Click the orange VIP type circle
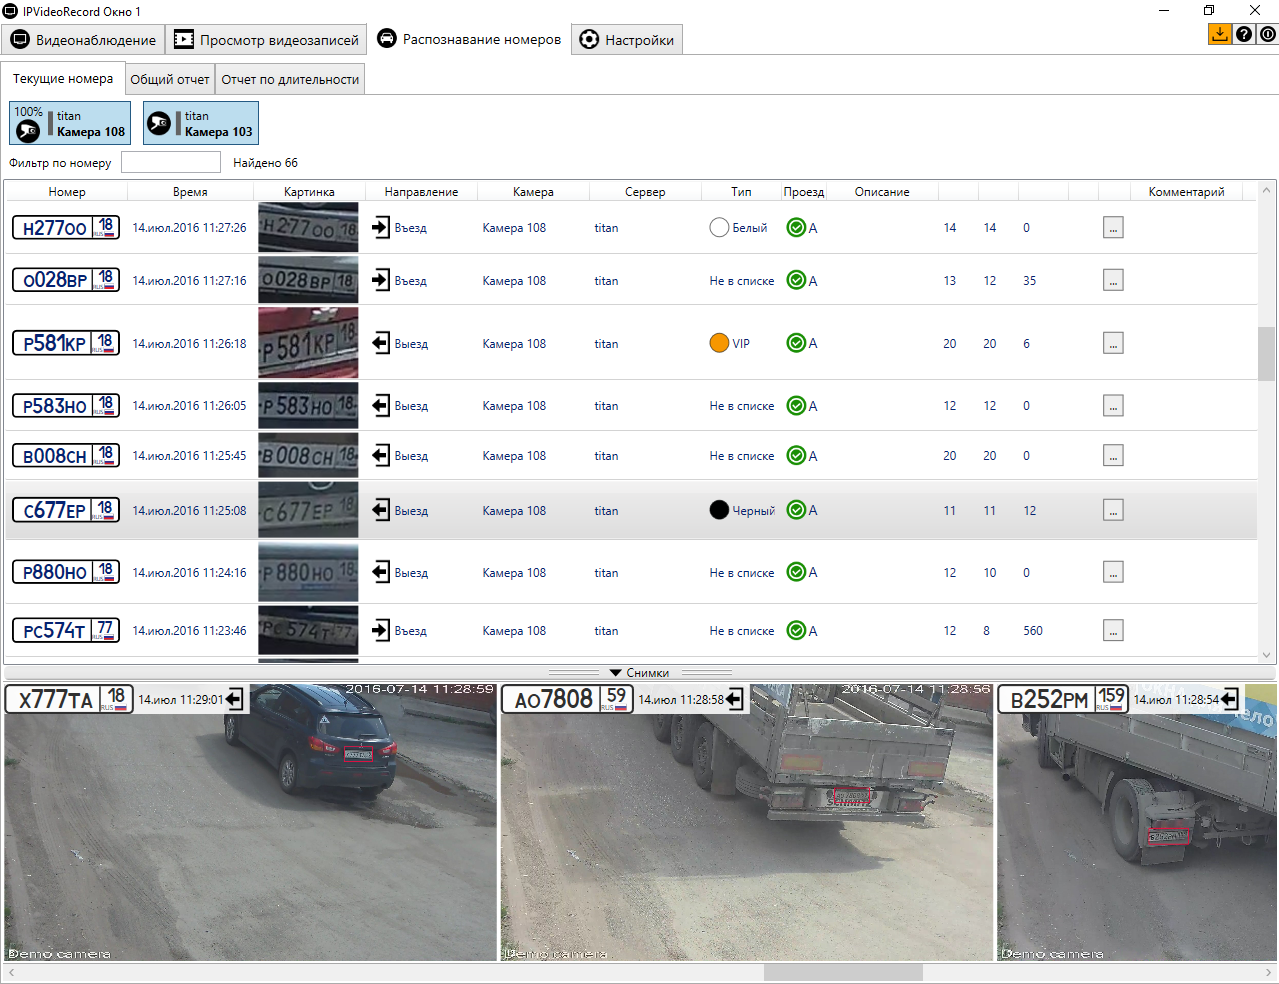Viewport: 1279px width, 984px height. 719,343
